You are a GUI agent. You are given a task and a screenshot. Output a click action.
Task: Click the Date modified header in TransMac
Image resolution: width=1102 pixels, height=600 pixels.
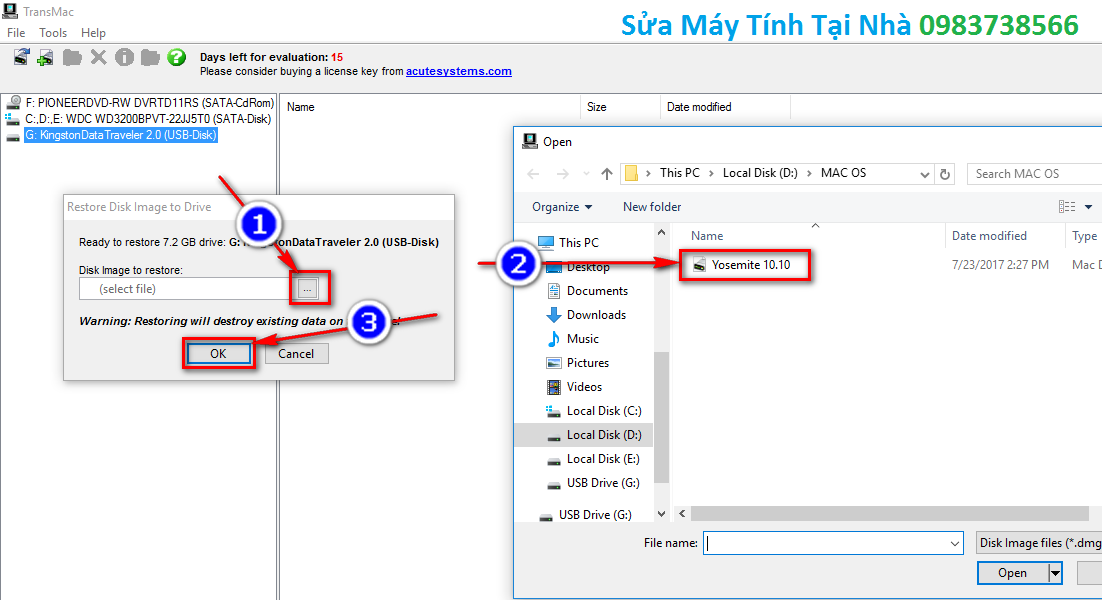(699, 107)
